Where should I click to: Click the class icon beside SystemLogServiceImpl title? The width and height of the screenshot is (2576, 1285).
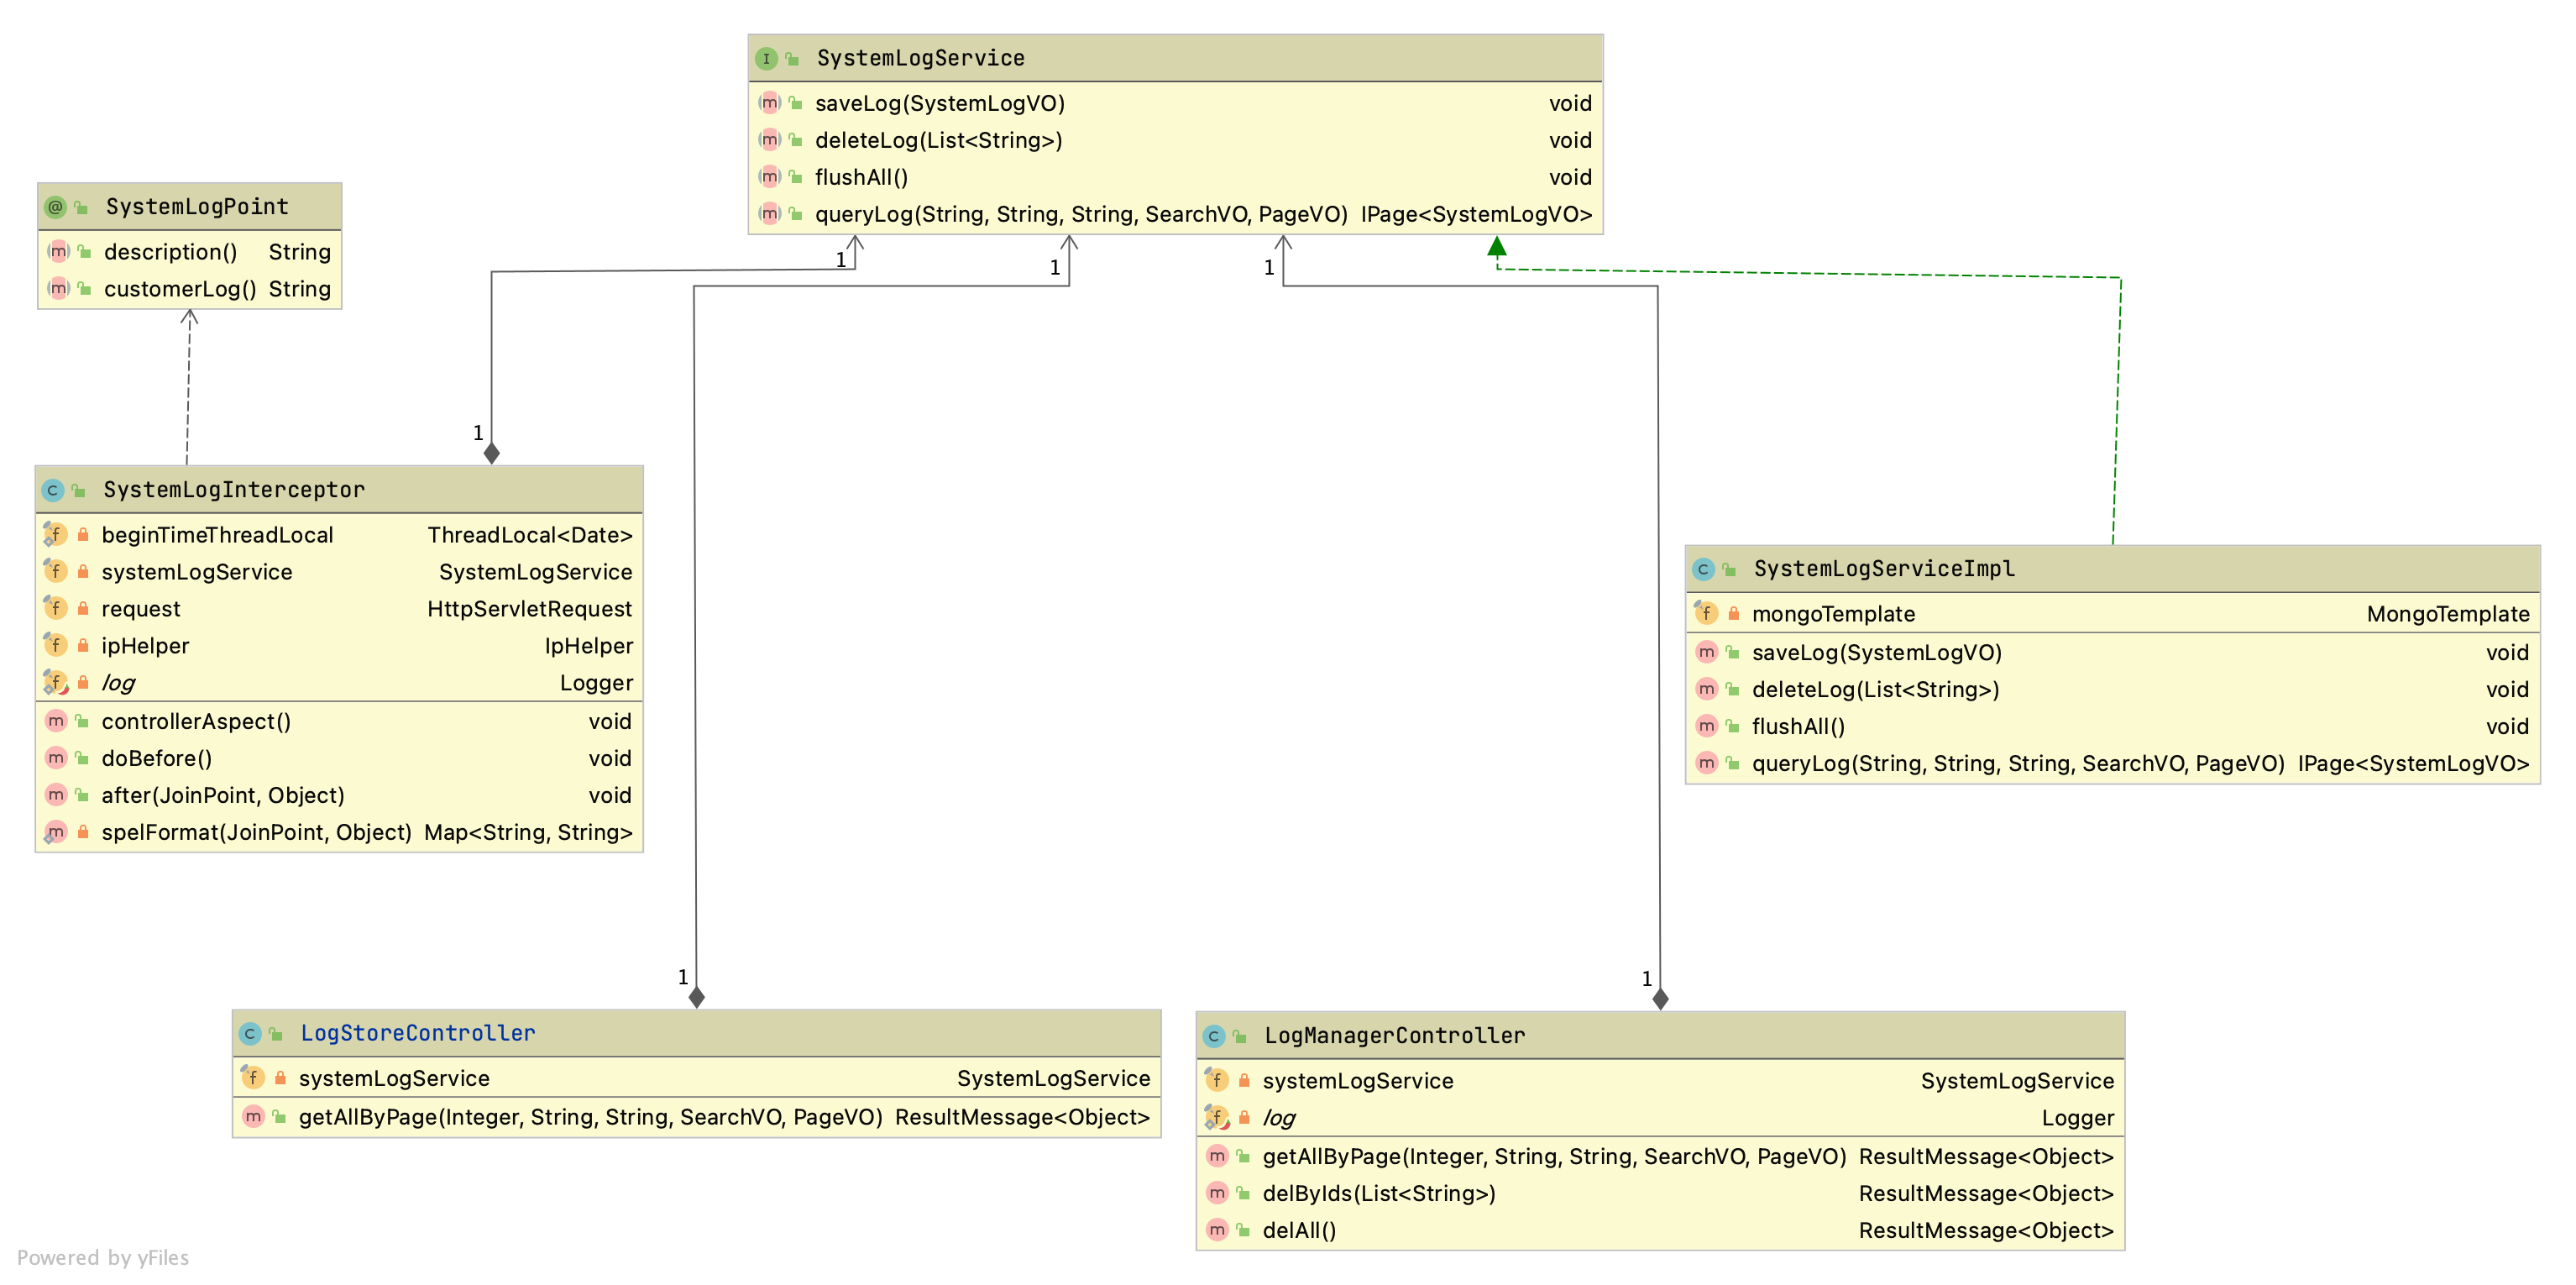(1703, 569)
